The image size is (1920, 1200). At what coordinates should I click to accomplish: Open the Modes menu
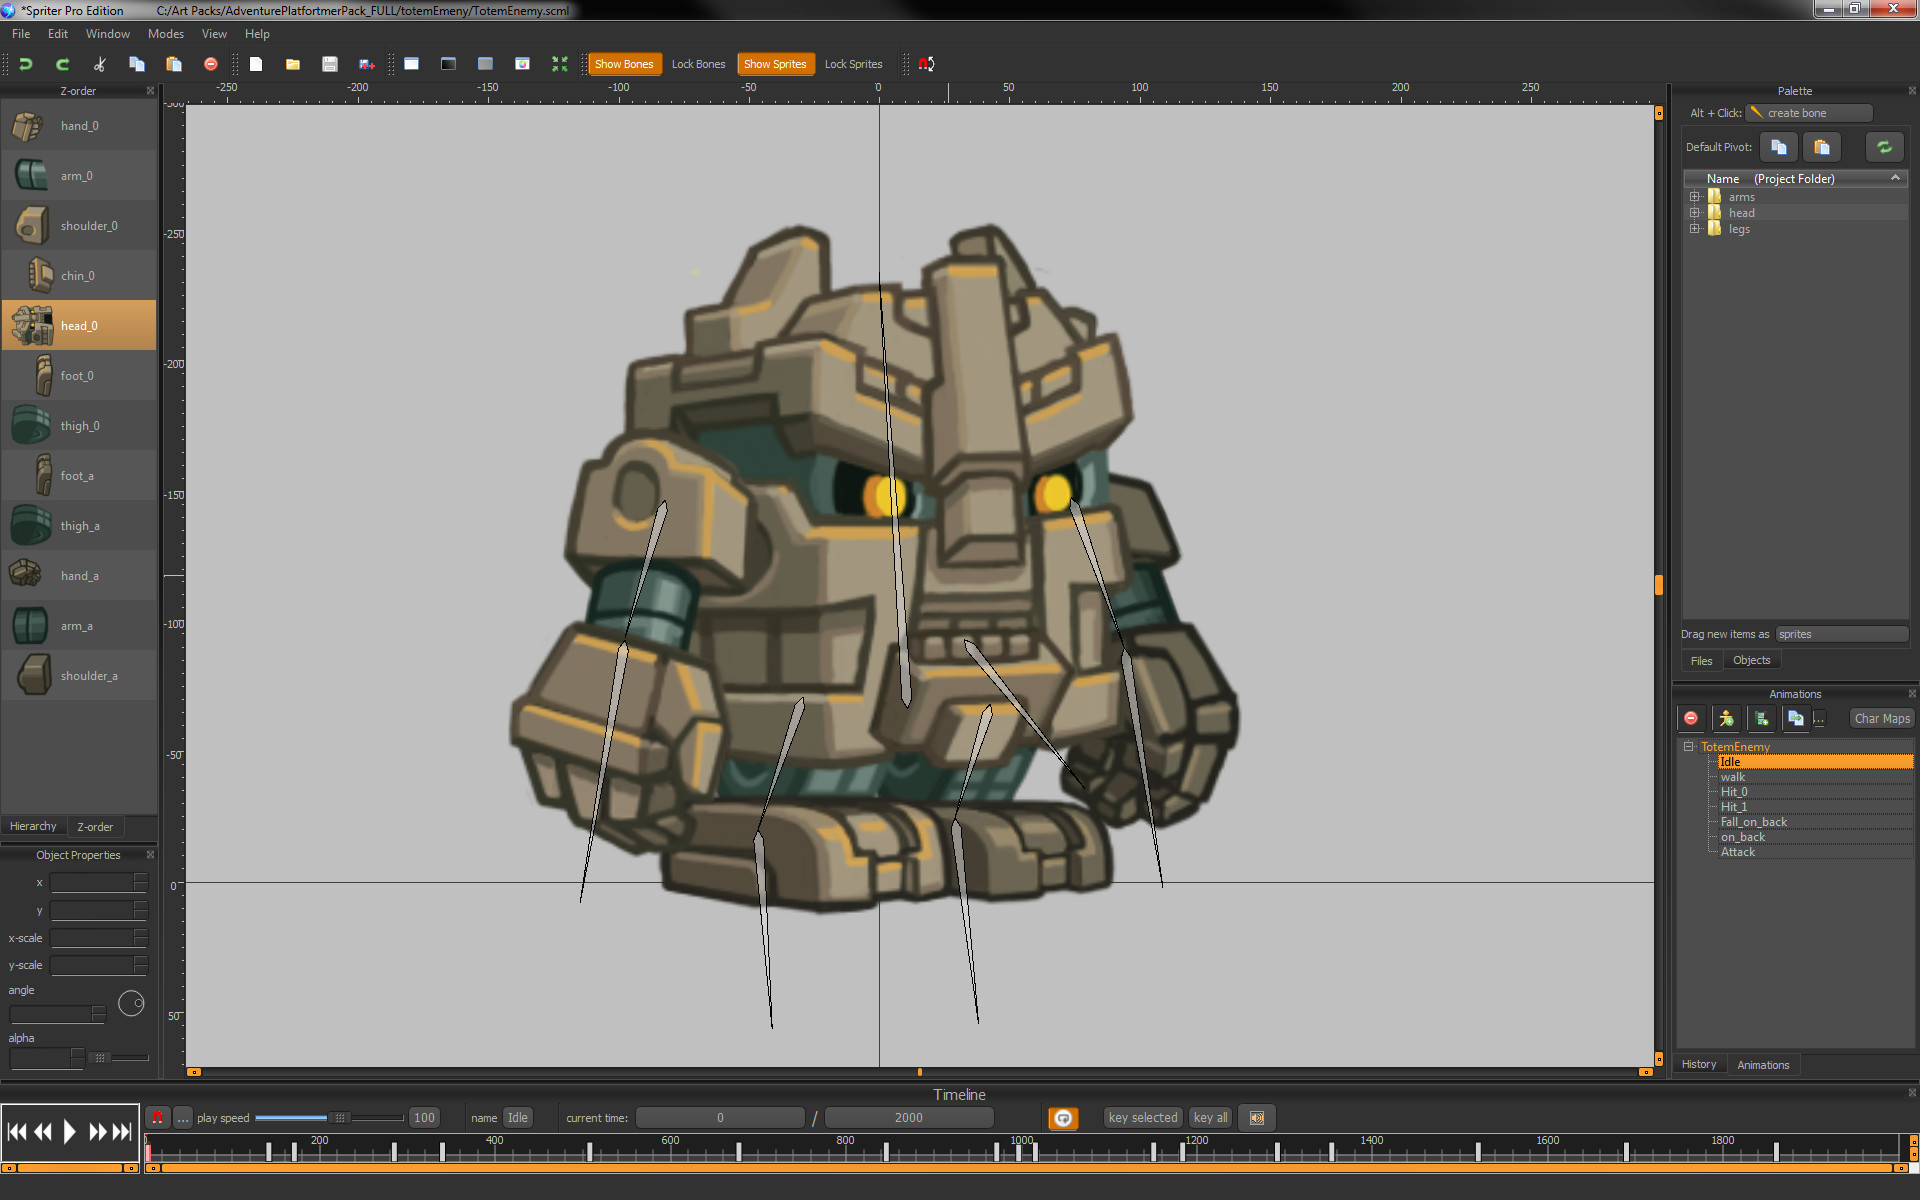[x=165, y=34]
